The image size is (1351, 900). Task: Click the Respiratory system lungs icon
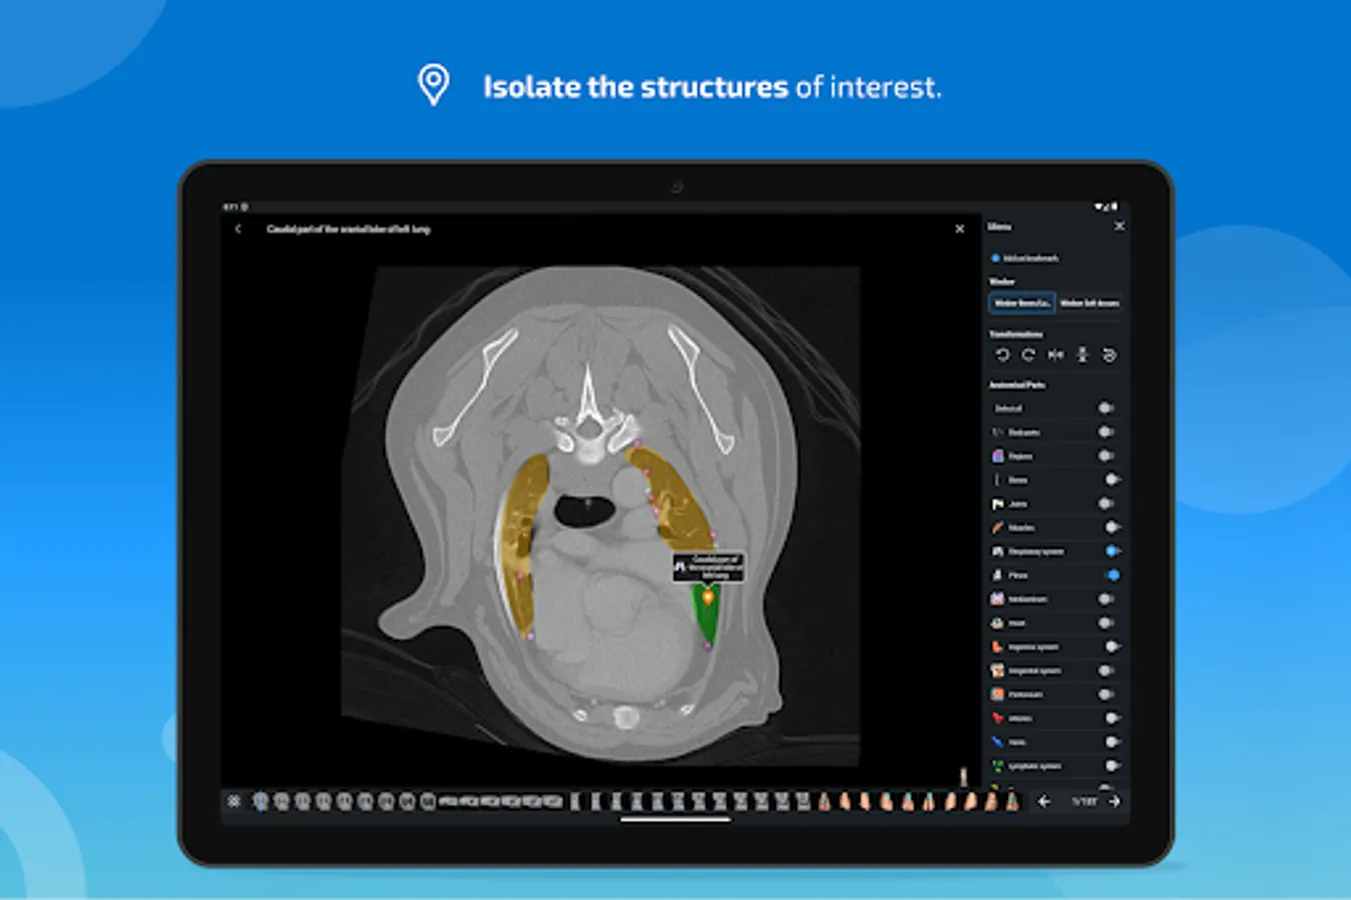[x=997, y=551]
